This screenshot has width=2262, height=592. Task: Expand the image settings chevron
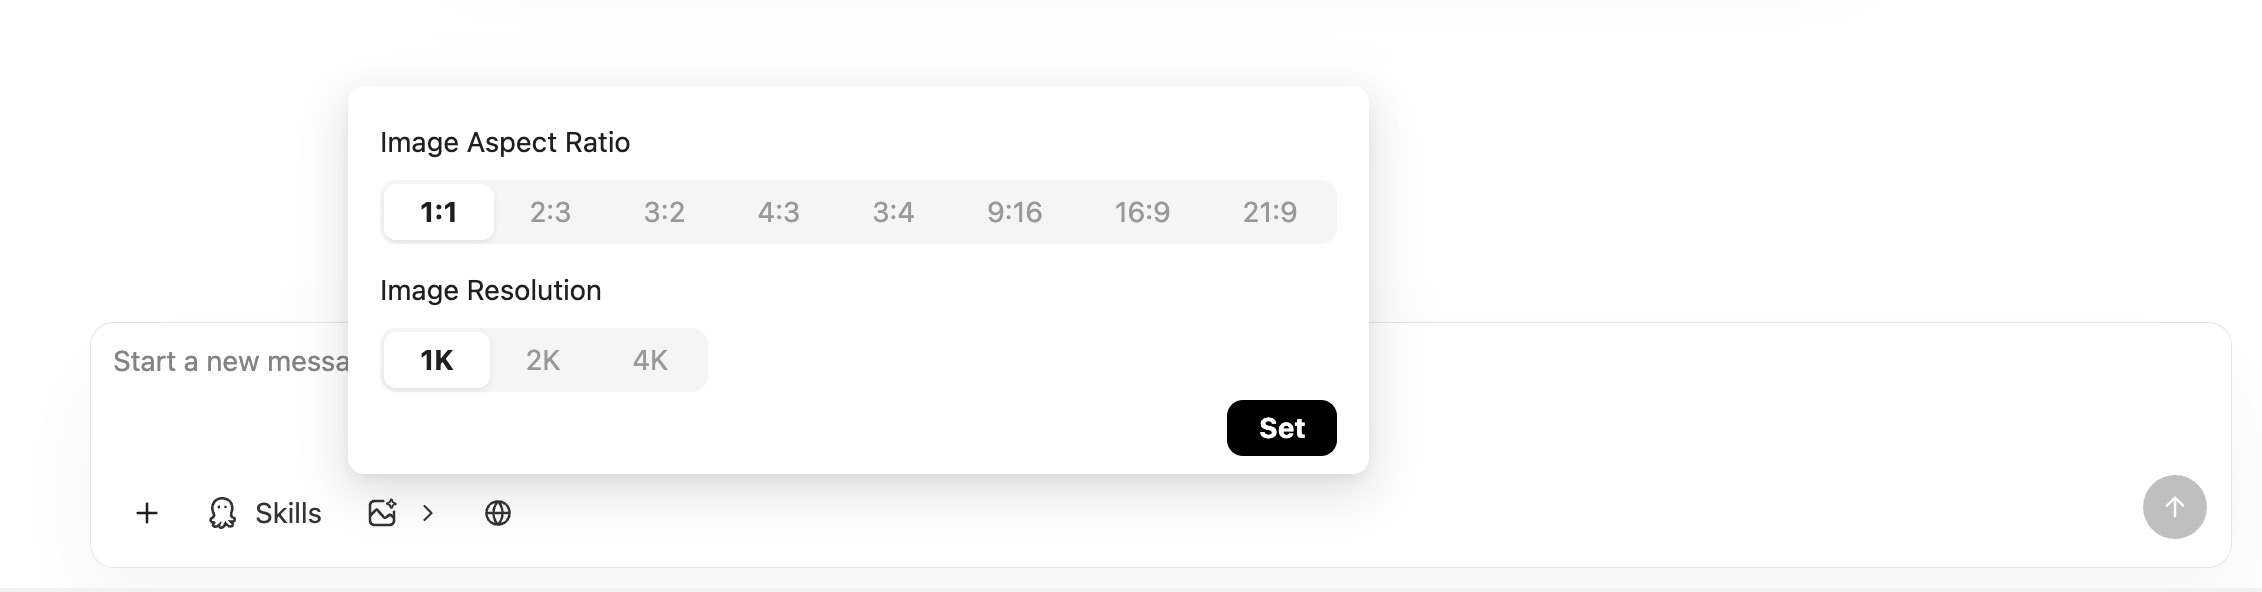428,513
